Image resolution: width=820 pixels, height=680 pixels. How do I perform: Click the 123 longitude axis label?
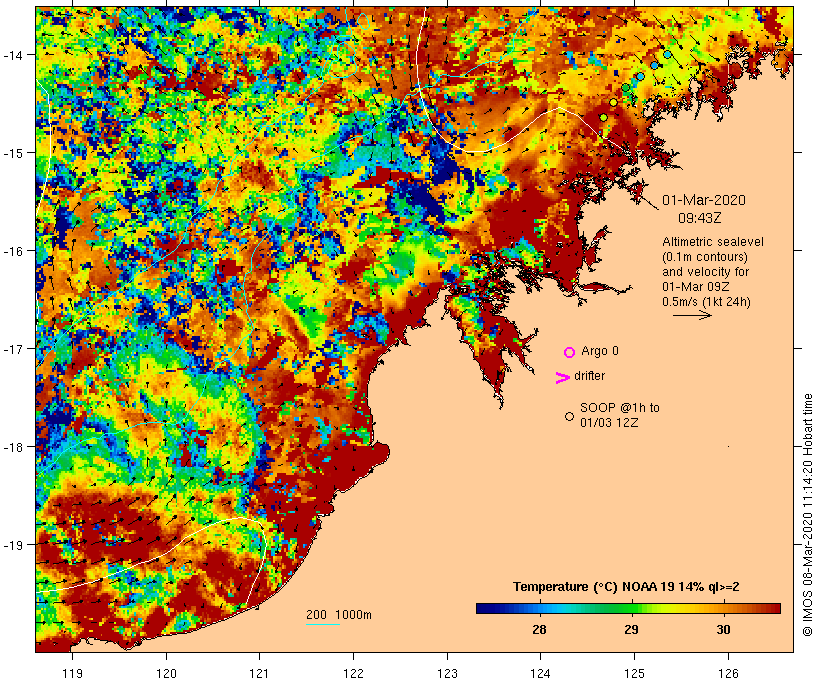pos(447,673)
